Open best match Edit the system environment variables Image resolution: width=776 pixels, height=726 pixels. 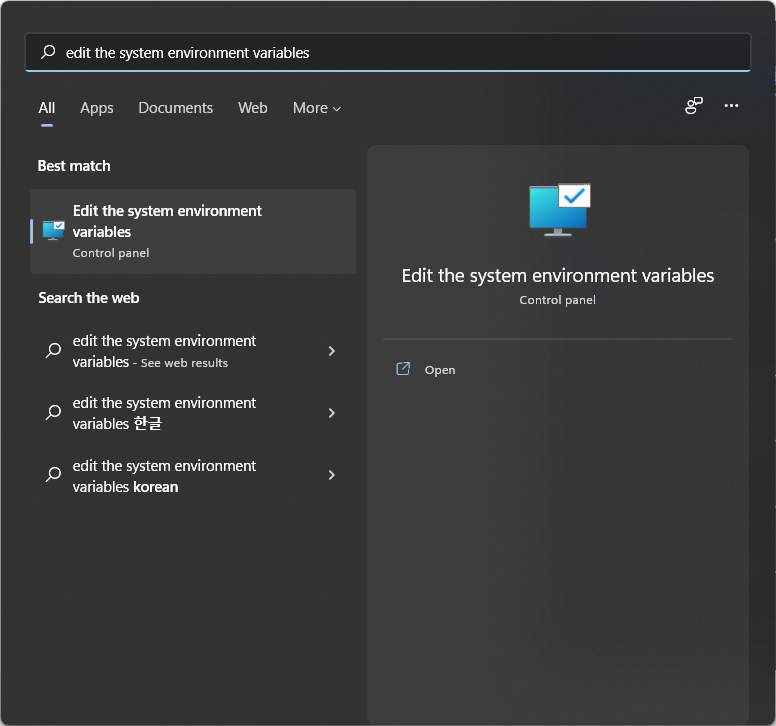(x=193, y=231)
